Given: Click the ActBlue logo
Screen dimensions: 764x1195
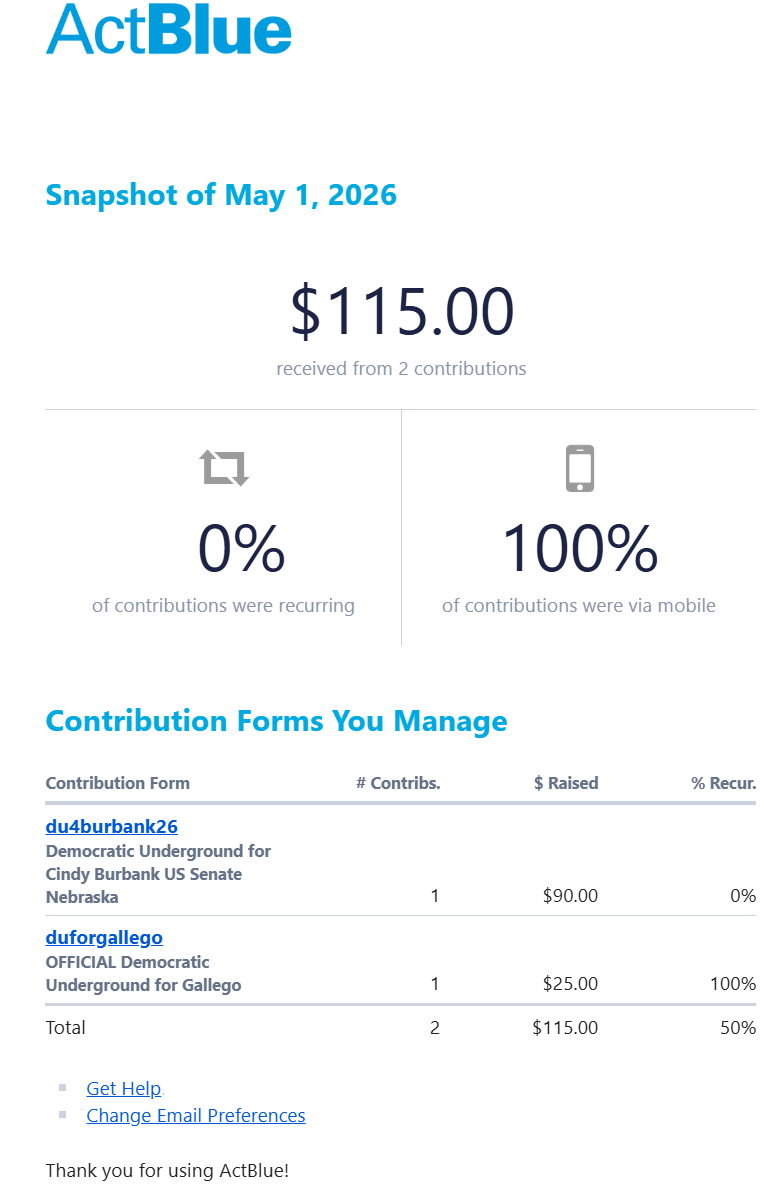Looking at the screenshot, I should tap(169, 30).
